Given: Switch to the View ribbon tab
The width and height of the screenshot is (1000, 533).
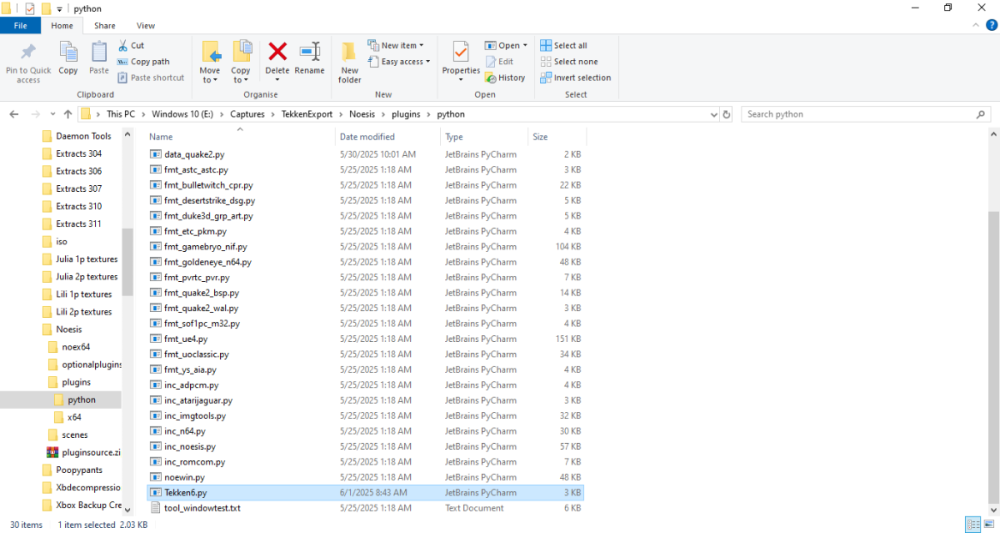Looking at the screenshot, I should tap(145, 25).
